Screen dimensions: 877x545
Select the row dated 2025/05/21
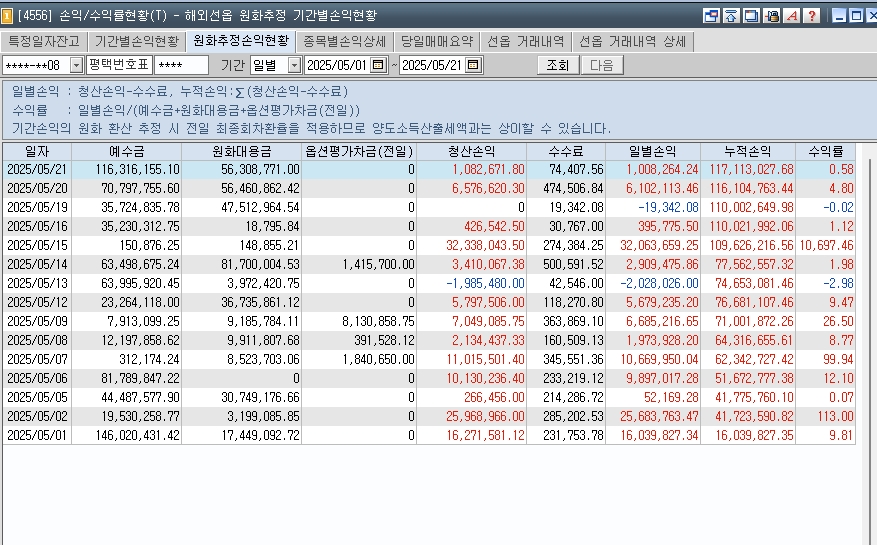[x=429, y=170]
